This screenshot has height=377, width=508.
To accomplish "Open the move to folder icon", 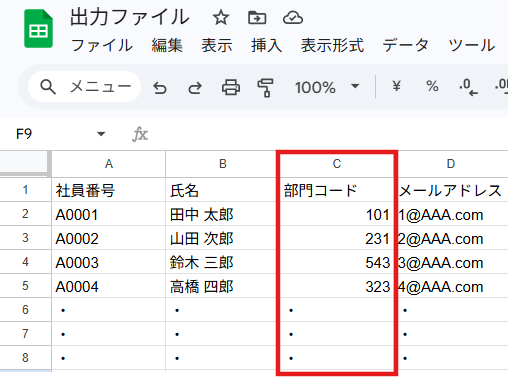I will pos(257,17).
